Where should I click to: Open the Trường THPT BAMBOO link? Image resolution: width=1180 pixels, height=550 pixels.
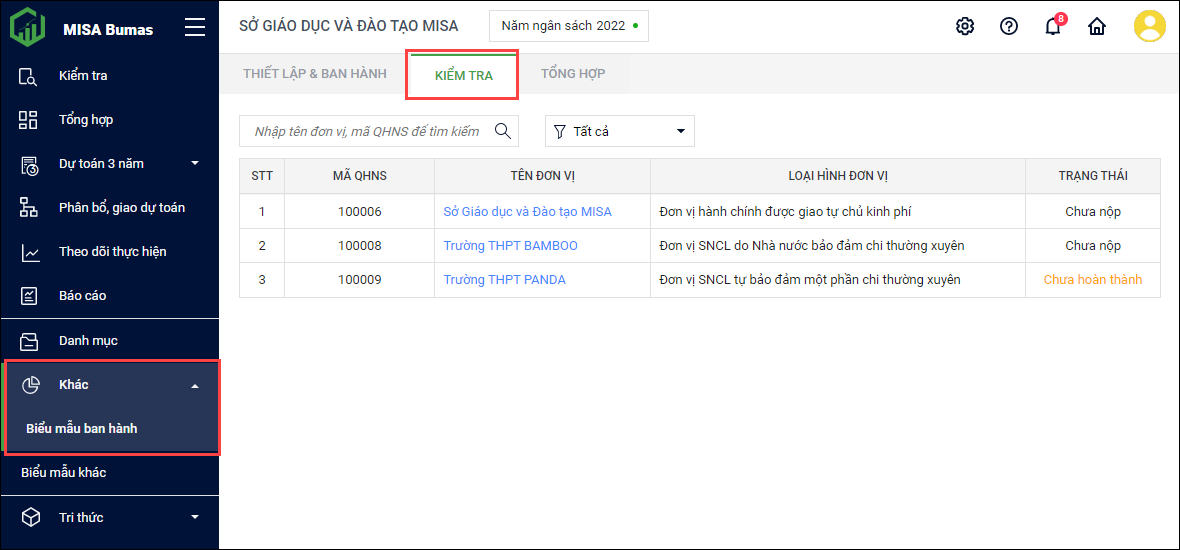[510, 246]
